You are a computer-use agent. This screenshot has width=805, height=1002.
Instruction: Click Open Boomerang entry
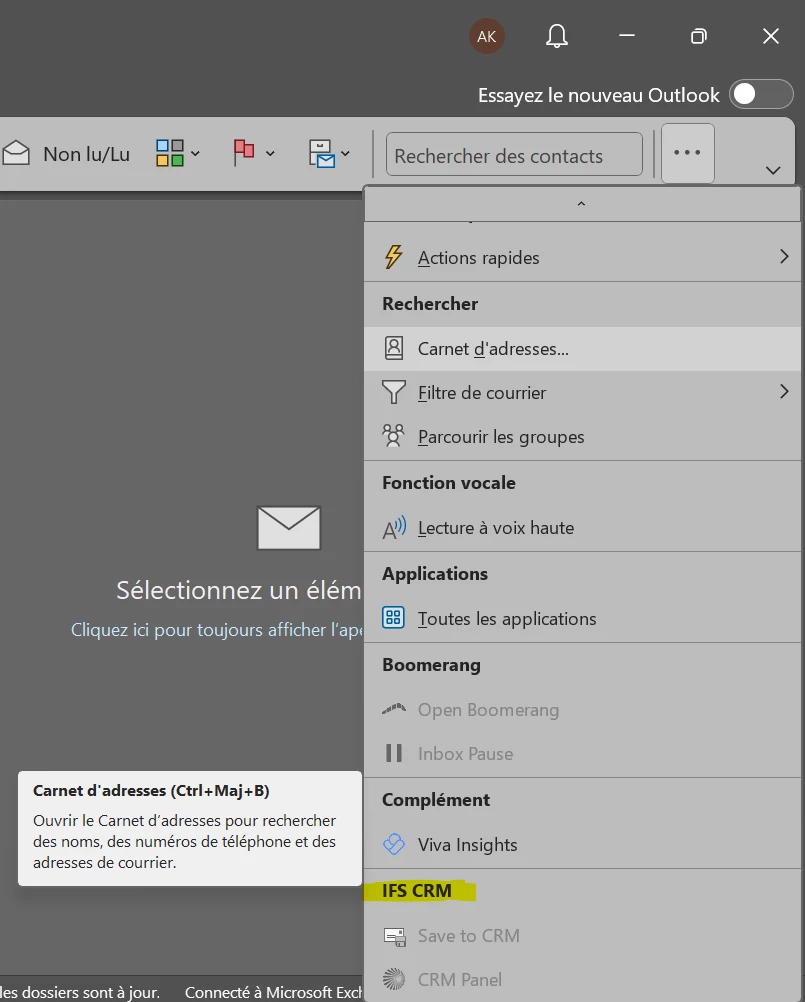tap(582, 710)
